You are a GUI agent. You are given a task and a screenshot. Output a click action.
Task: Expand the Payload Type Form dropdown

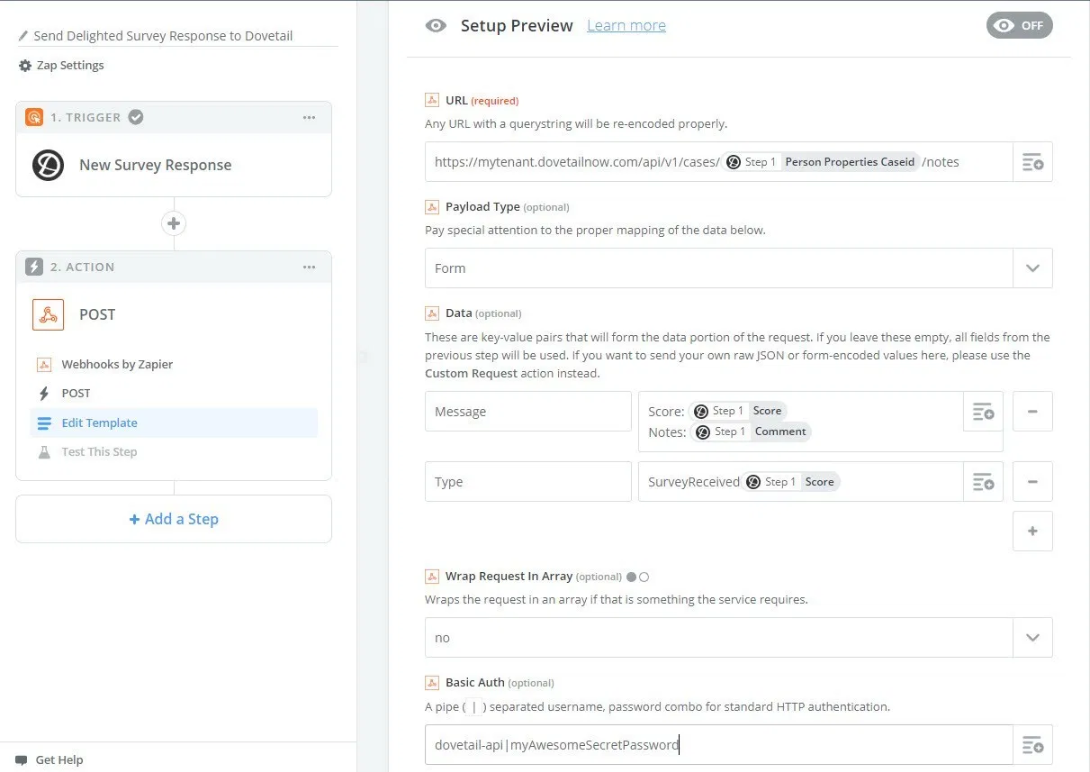(1032, 268)
